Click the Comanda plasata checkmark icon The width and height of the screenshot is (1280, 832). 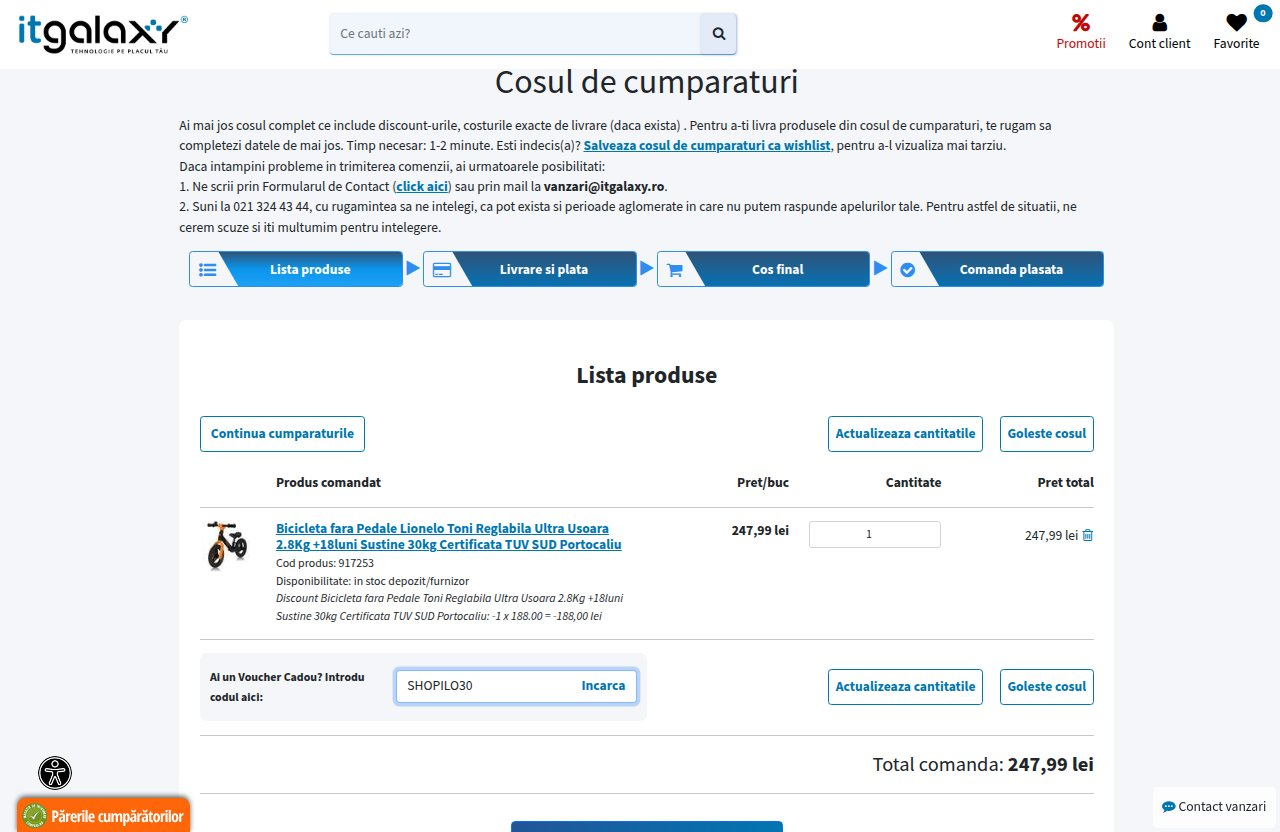pos(908,269)
